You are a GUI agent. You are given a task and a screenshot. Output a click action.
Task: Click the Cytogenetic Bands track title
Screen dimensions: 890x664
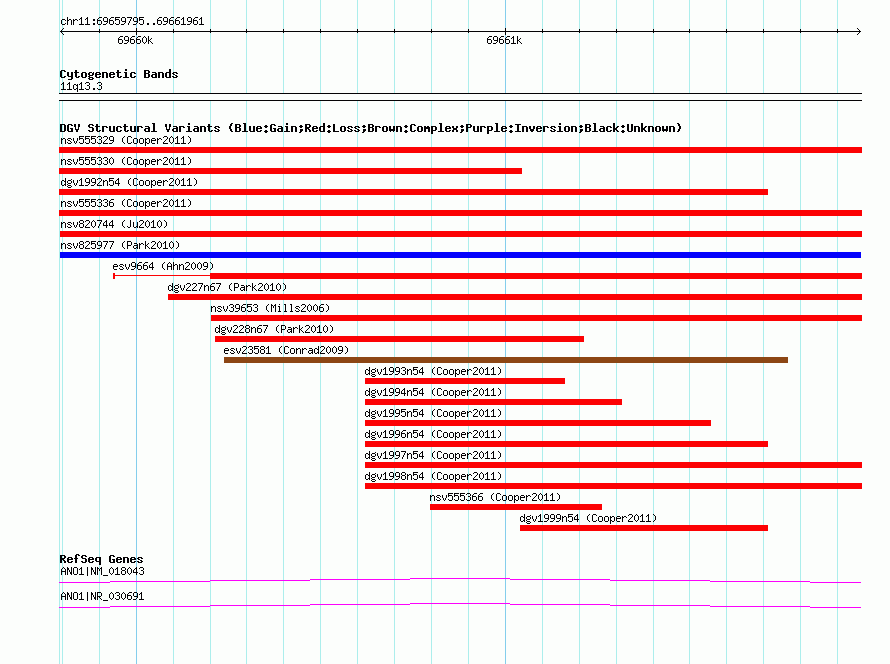(119, 74)
